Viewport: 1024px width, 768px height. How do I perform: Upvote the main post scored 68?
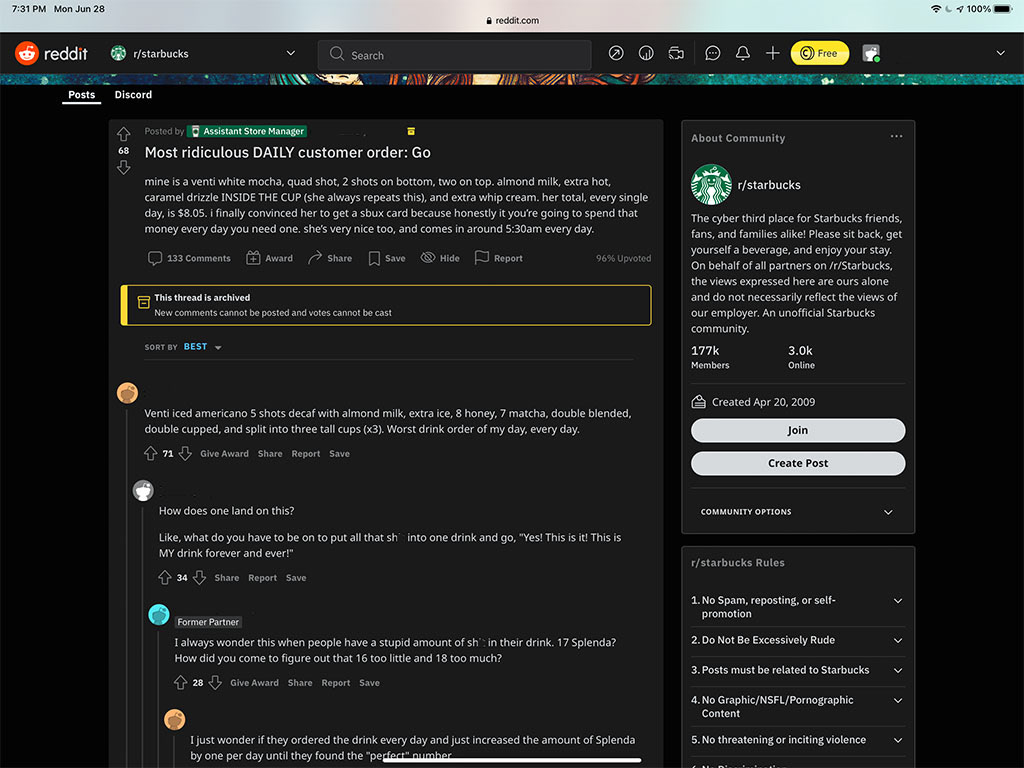click(x=123, y=135)
